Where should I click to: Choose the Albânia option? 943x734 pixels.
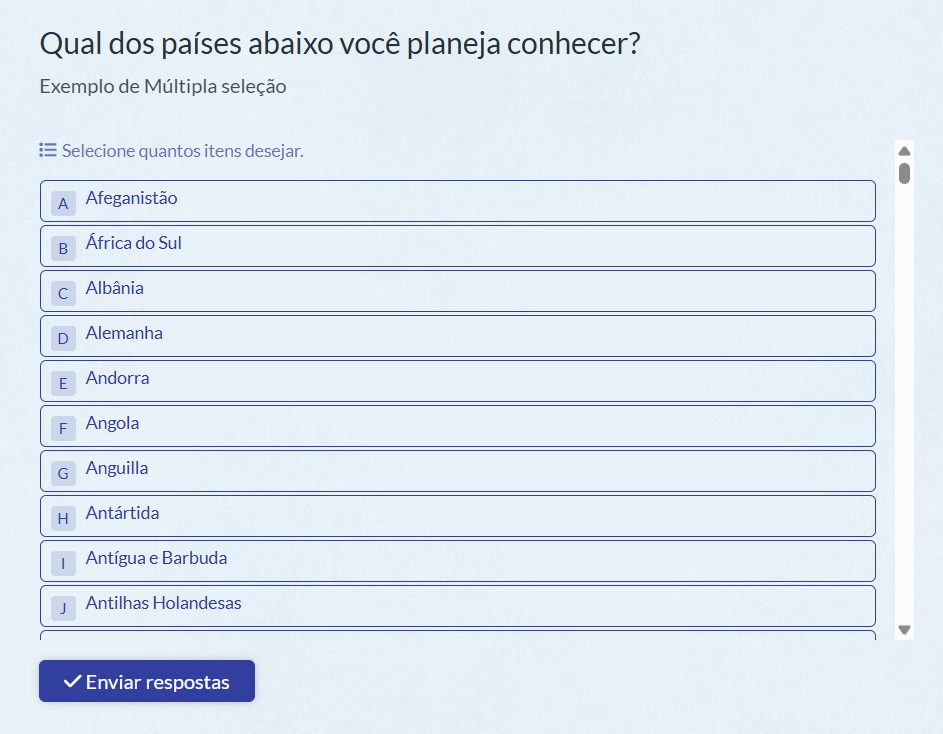[458, 291]
